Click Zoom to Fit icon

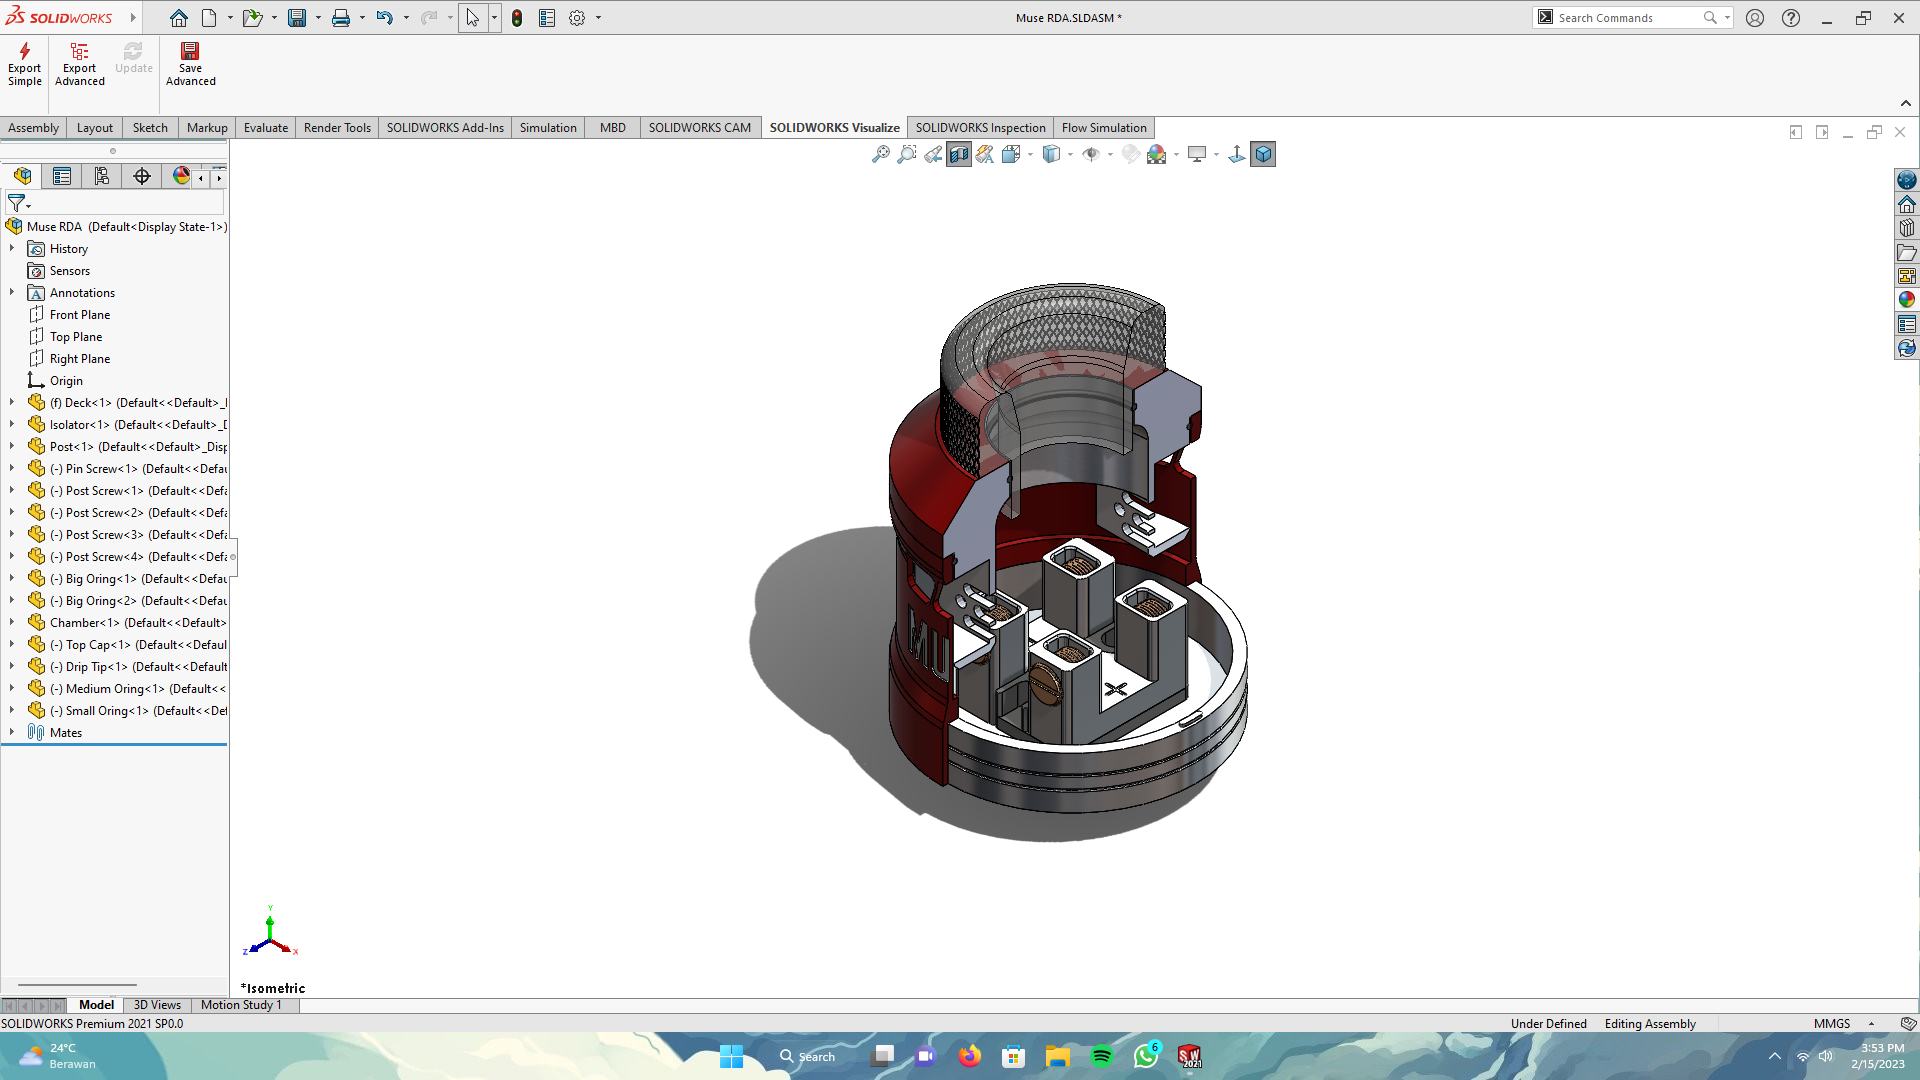click(880, 154)
